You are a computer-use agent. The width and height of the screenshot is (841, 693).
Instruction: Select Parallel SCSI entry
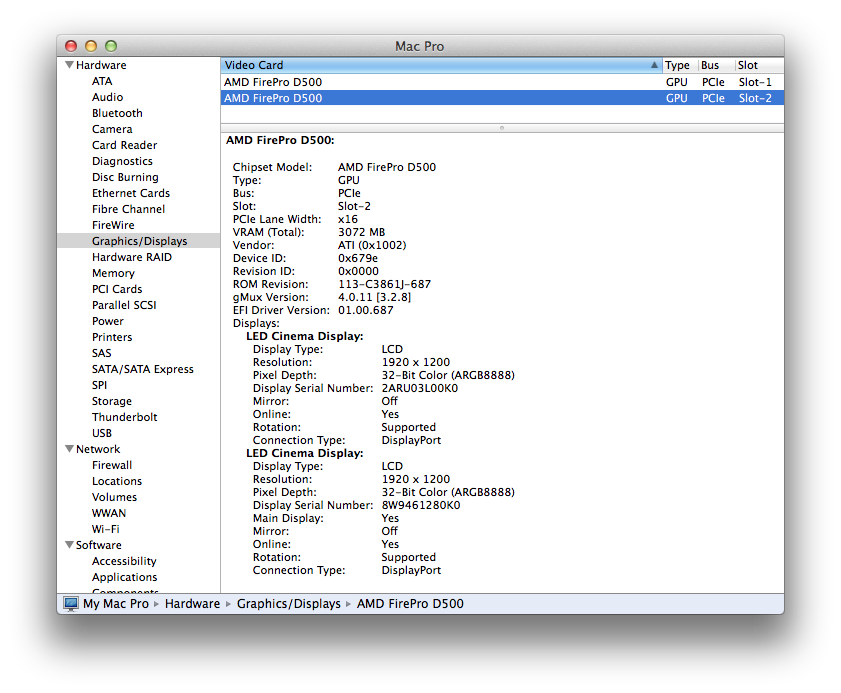pyautogui.click(x=124, y=305)
